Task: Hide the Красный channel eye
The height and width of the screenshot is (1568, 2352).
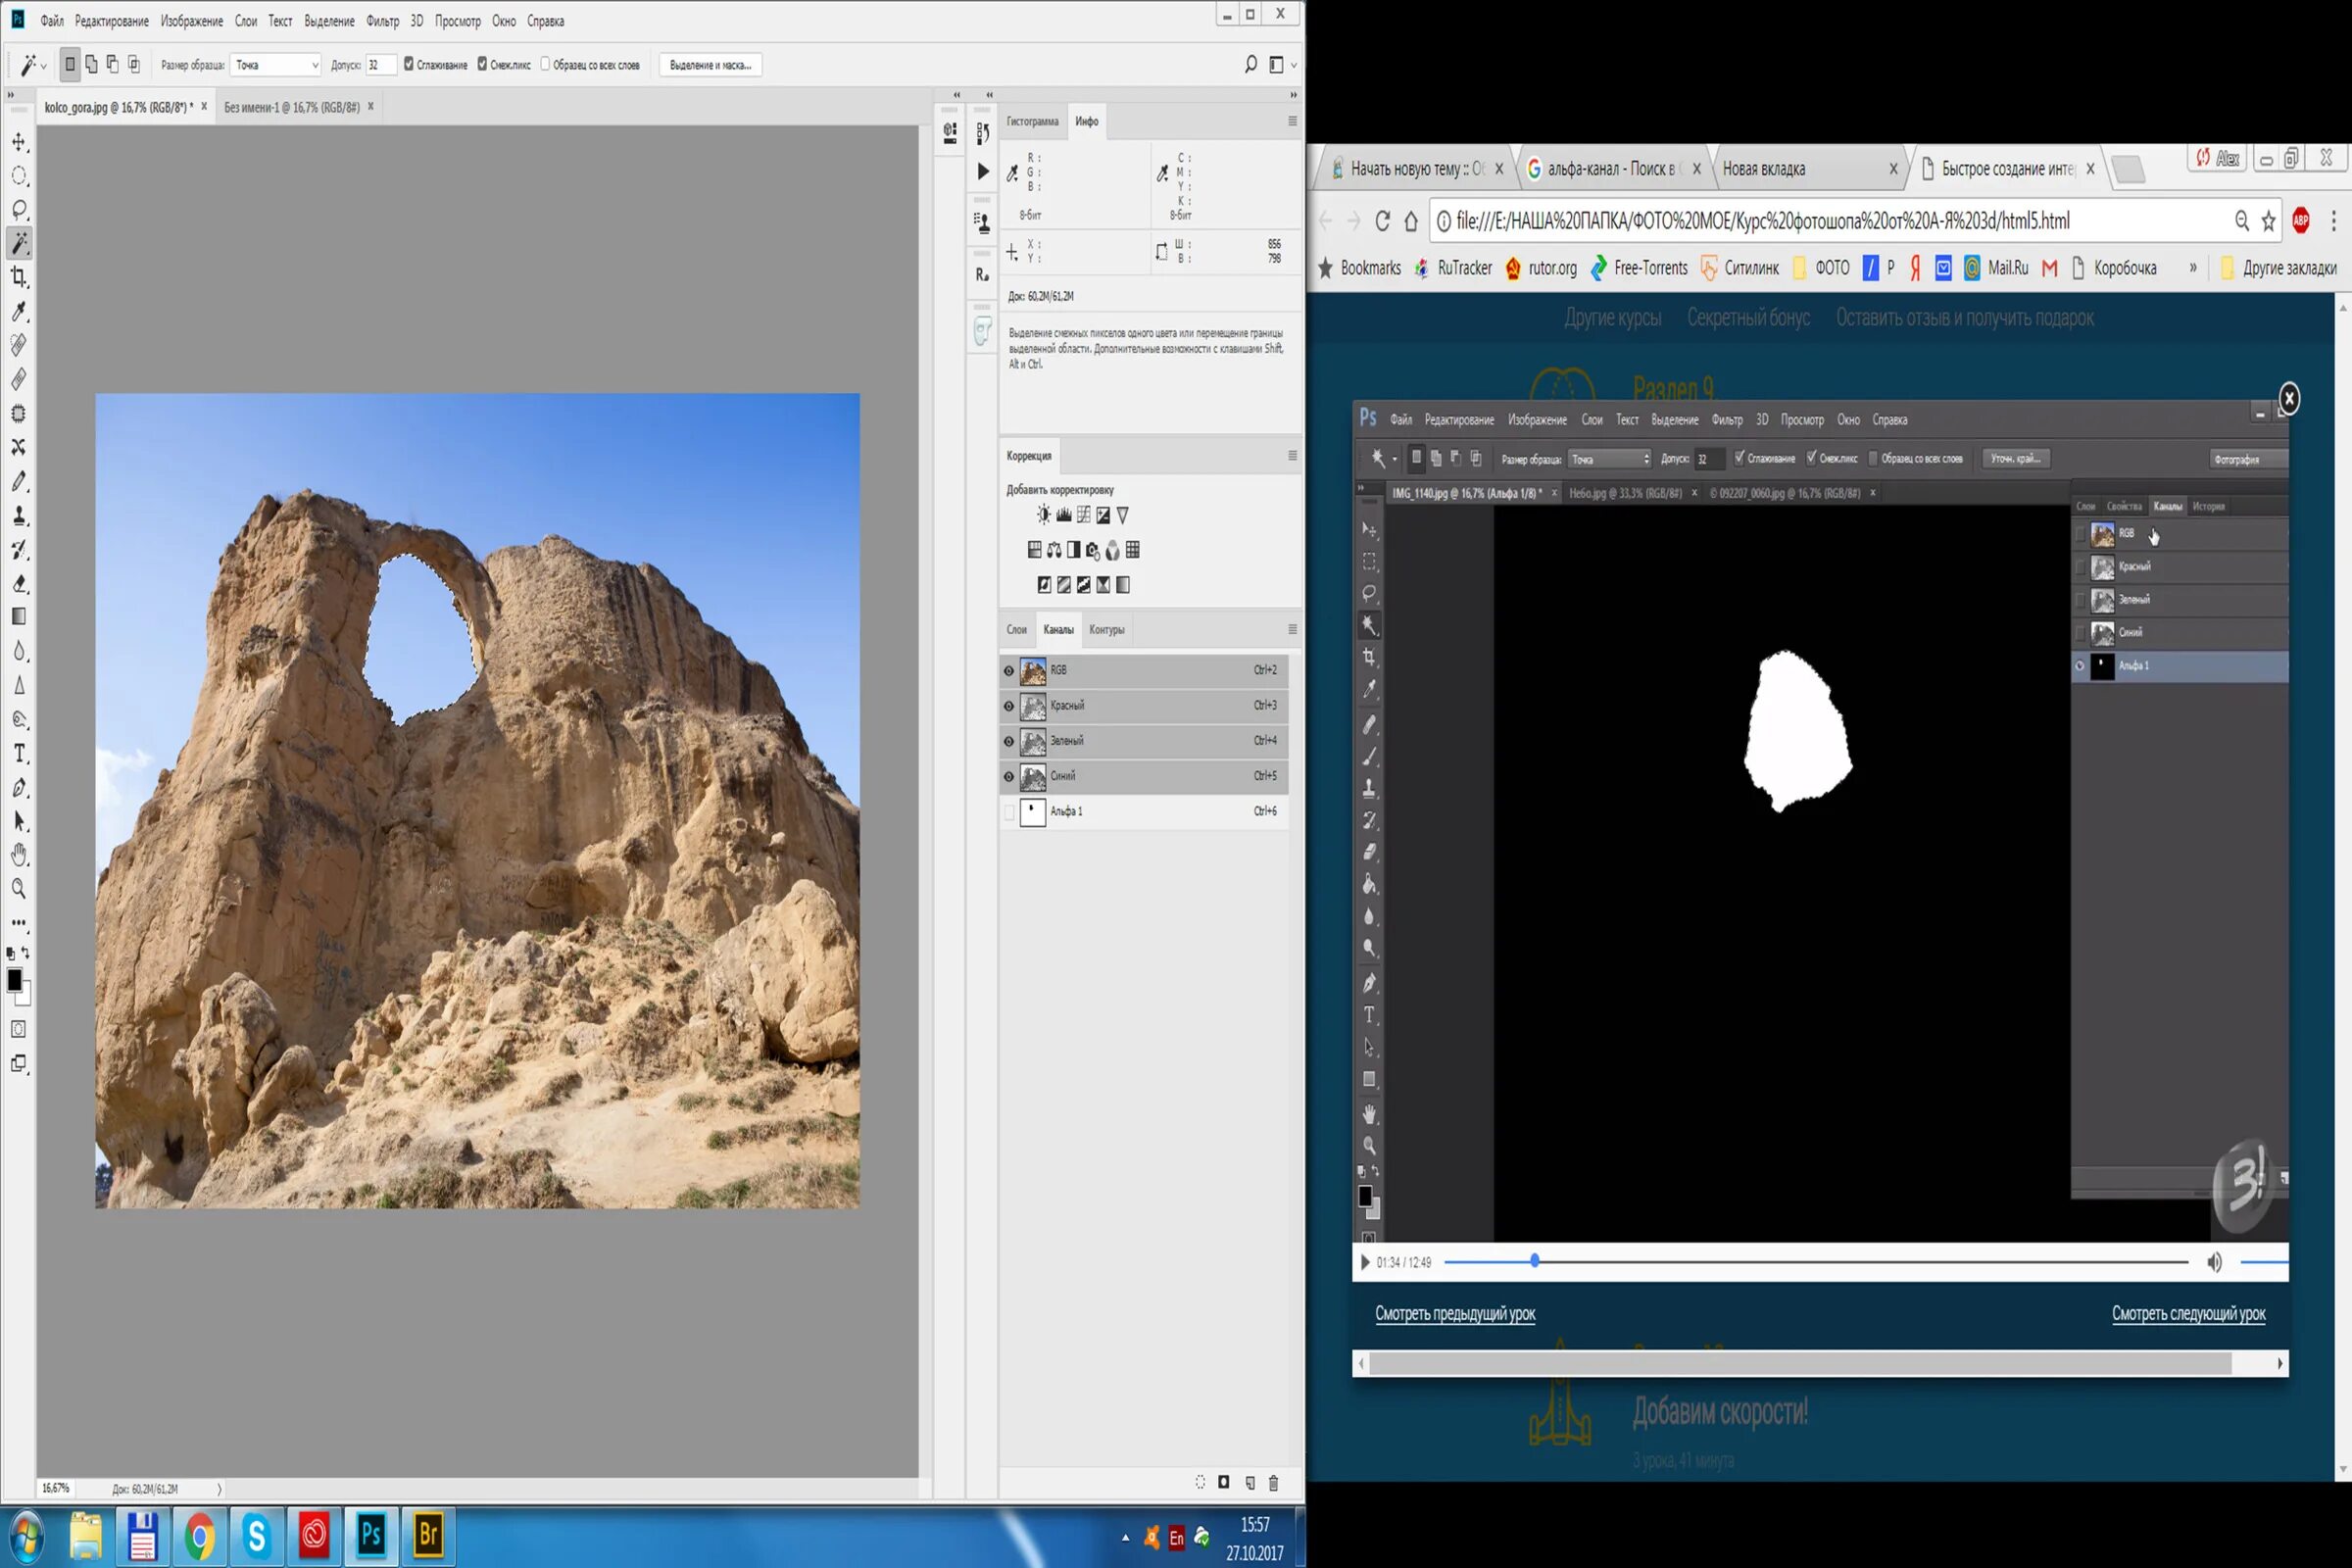Action: (x=1009, y=706)
